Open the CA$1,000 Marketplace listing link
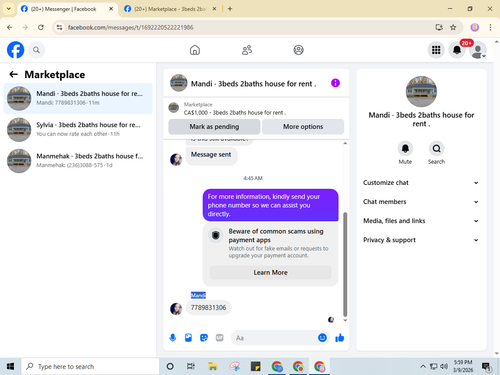 click(x=235, y=113)
